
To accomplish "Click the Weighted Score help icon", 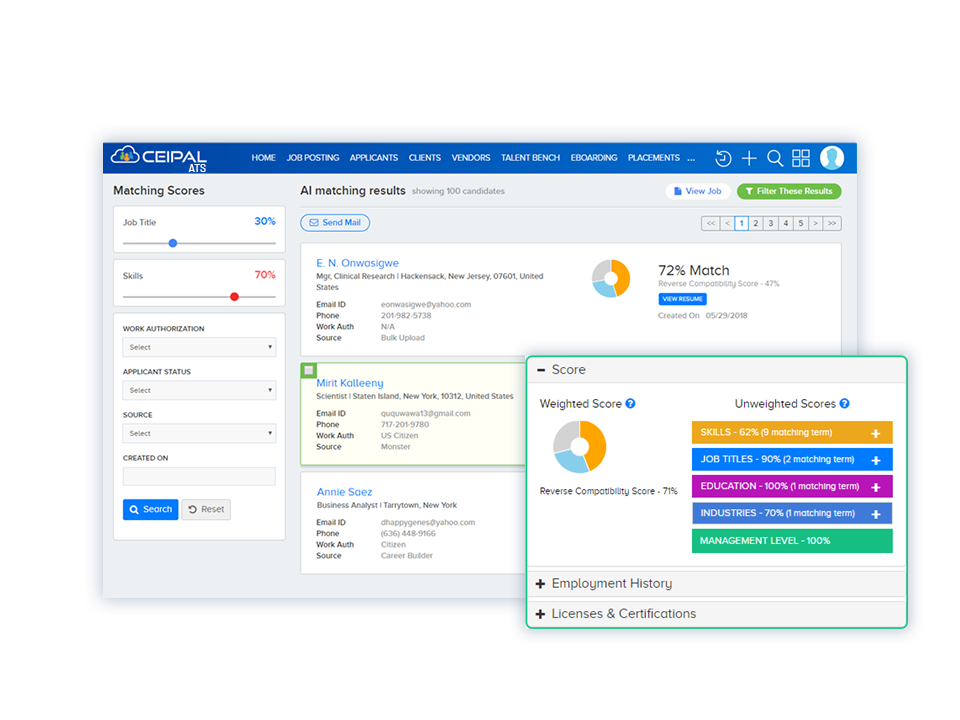I will click(631, 404).
